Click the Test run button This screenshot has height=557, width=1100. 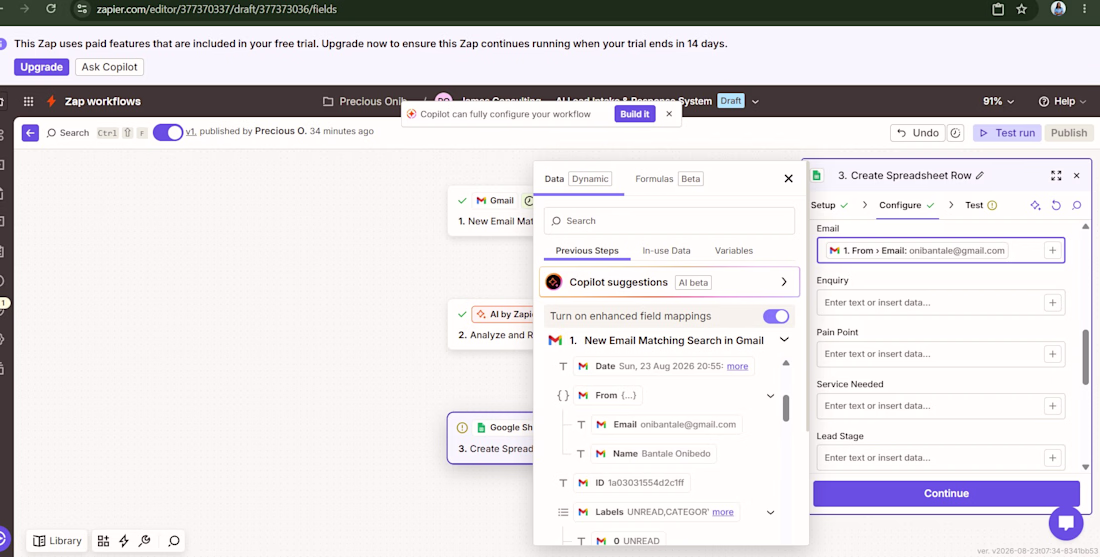pyautogui.click(x=1007, y=133)
